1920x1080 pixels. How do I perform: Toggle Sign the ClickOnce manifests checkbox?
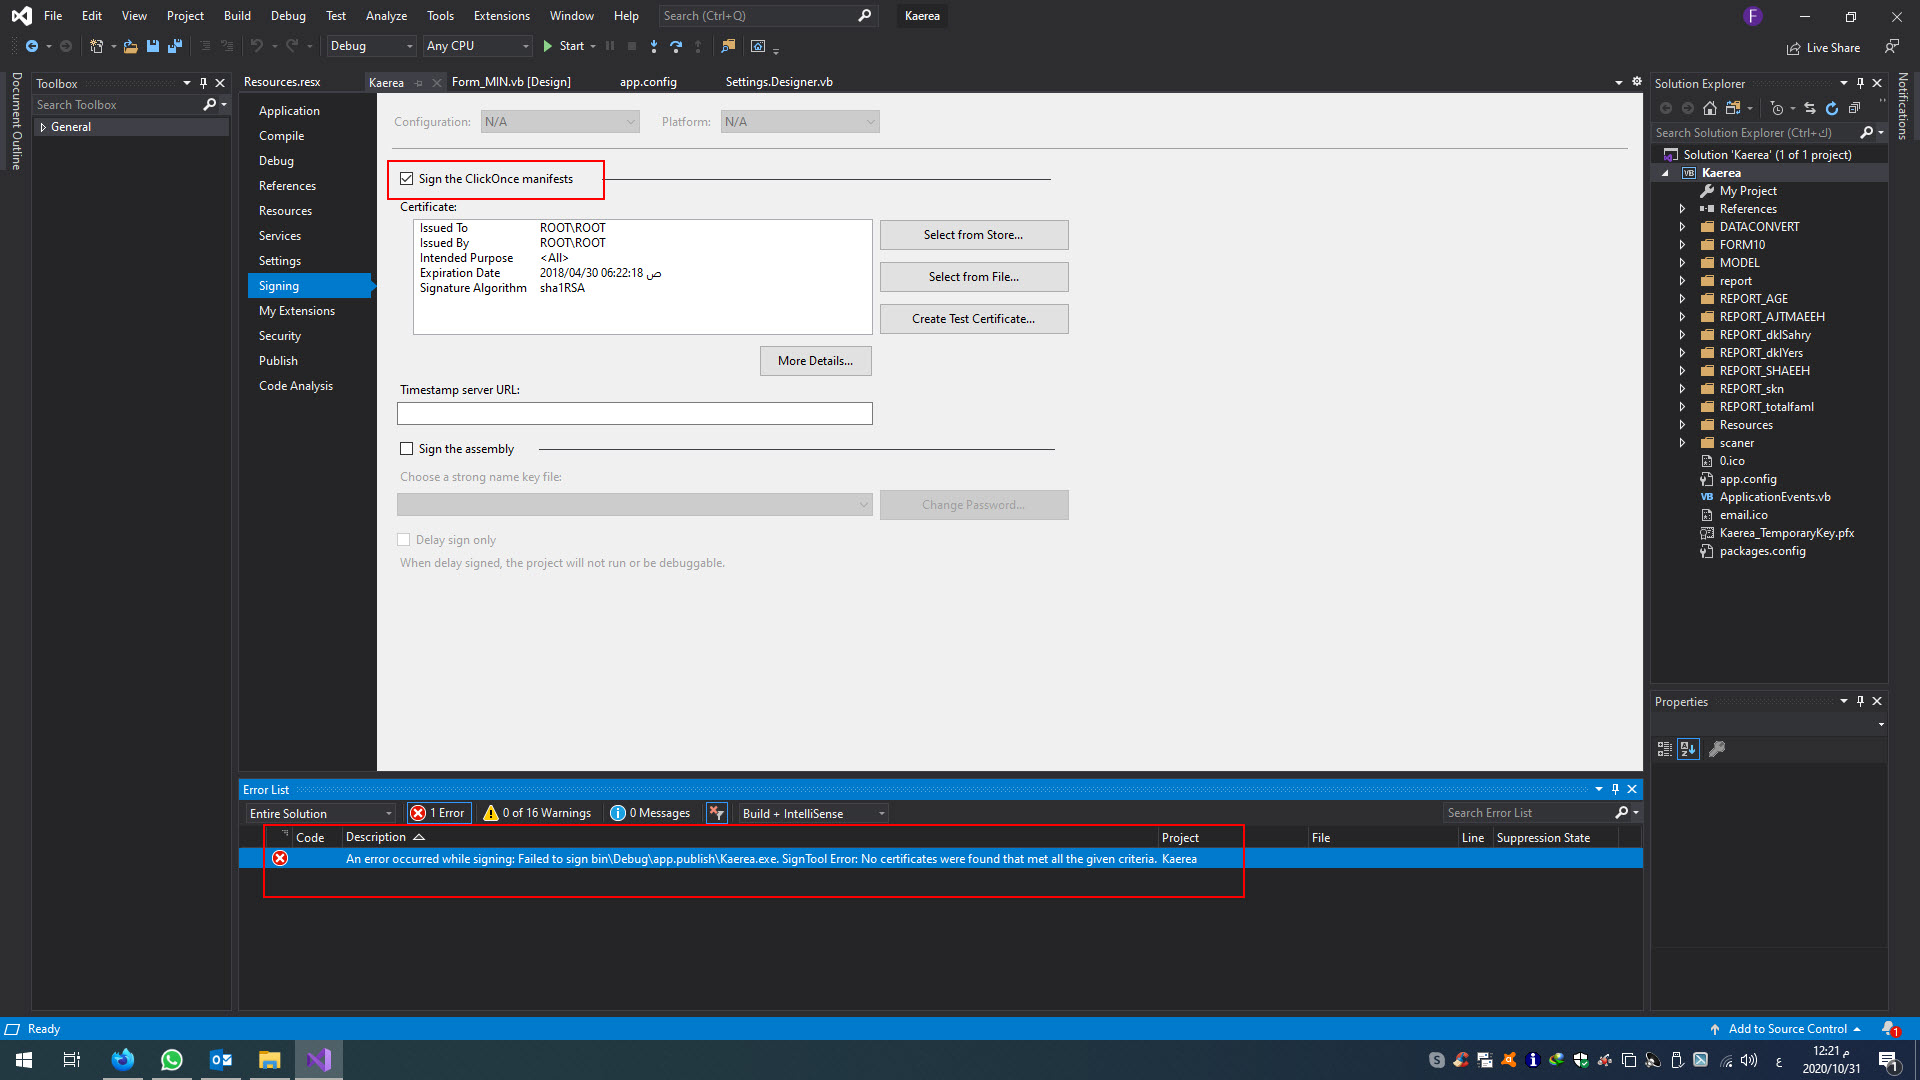click(x=406, y=179)
